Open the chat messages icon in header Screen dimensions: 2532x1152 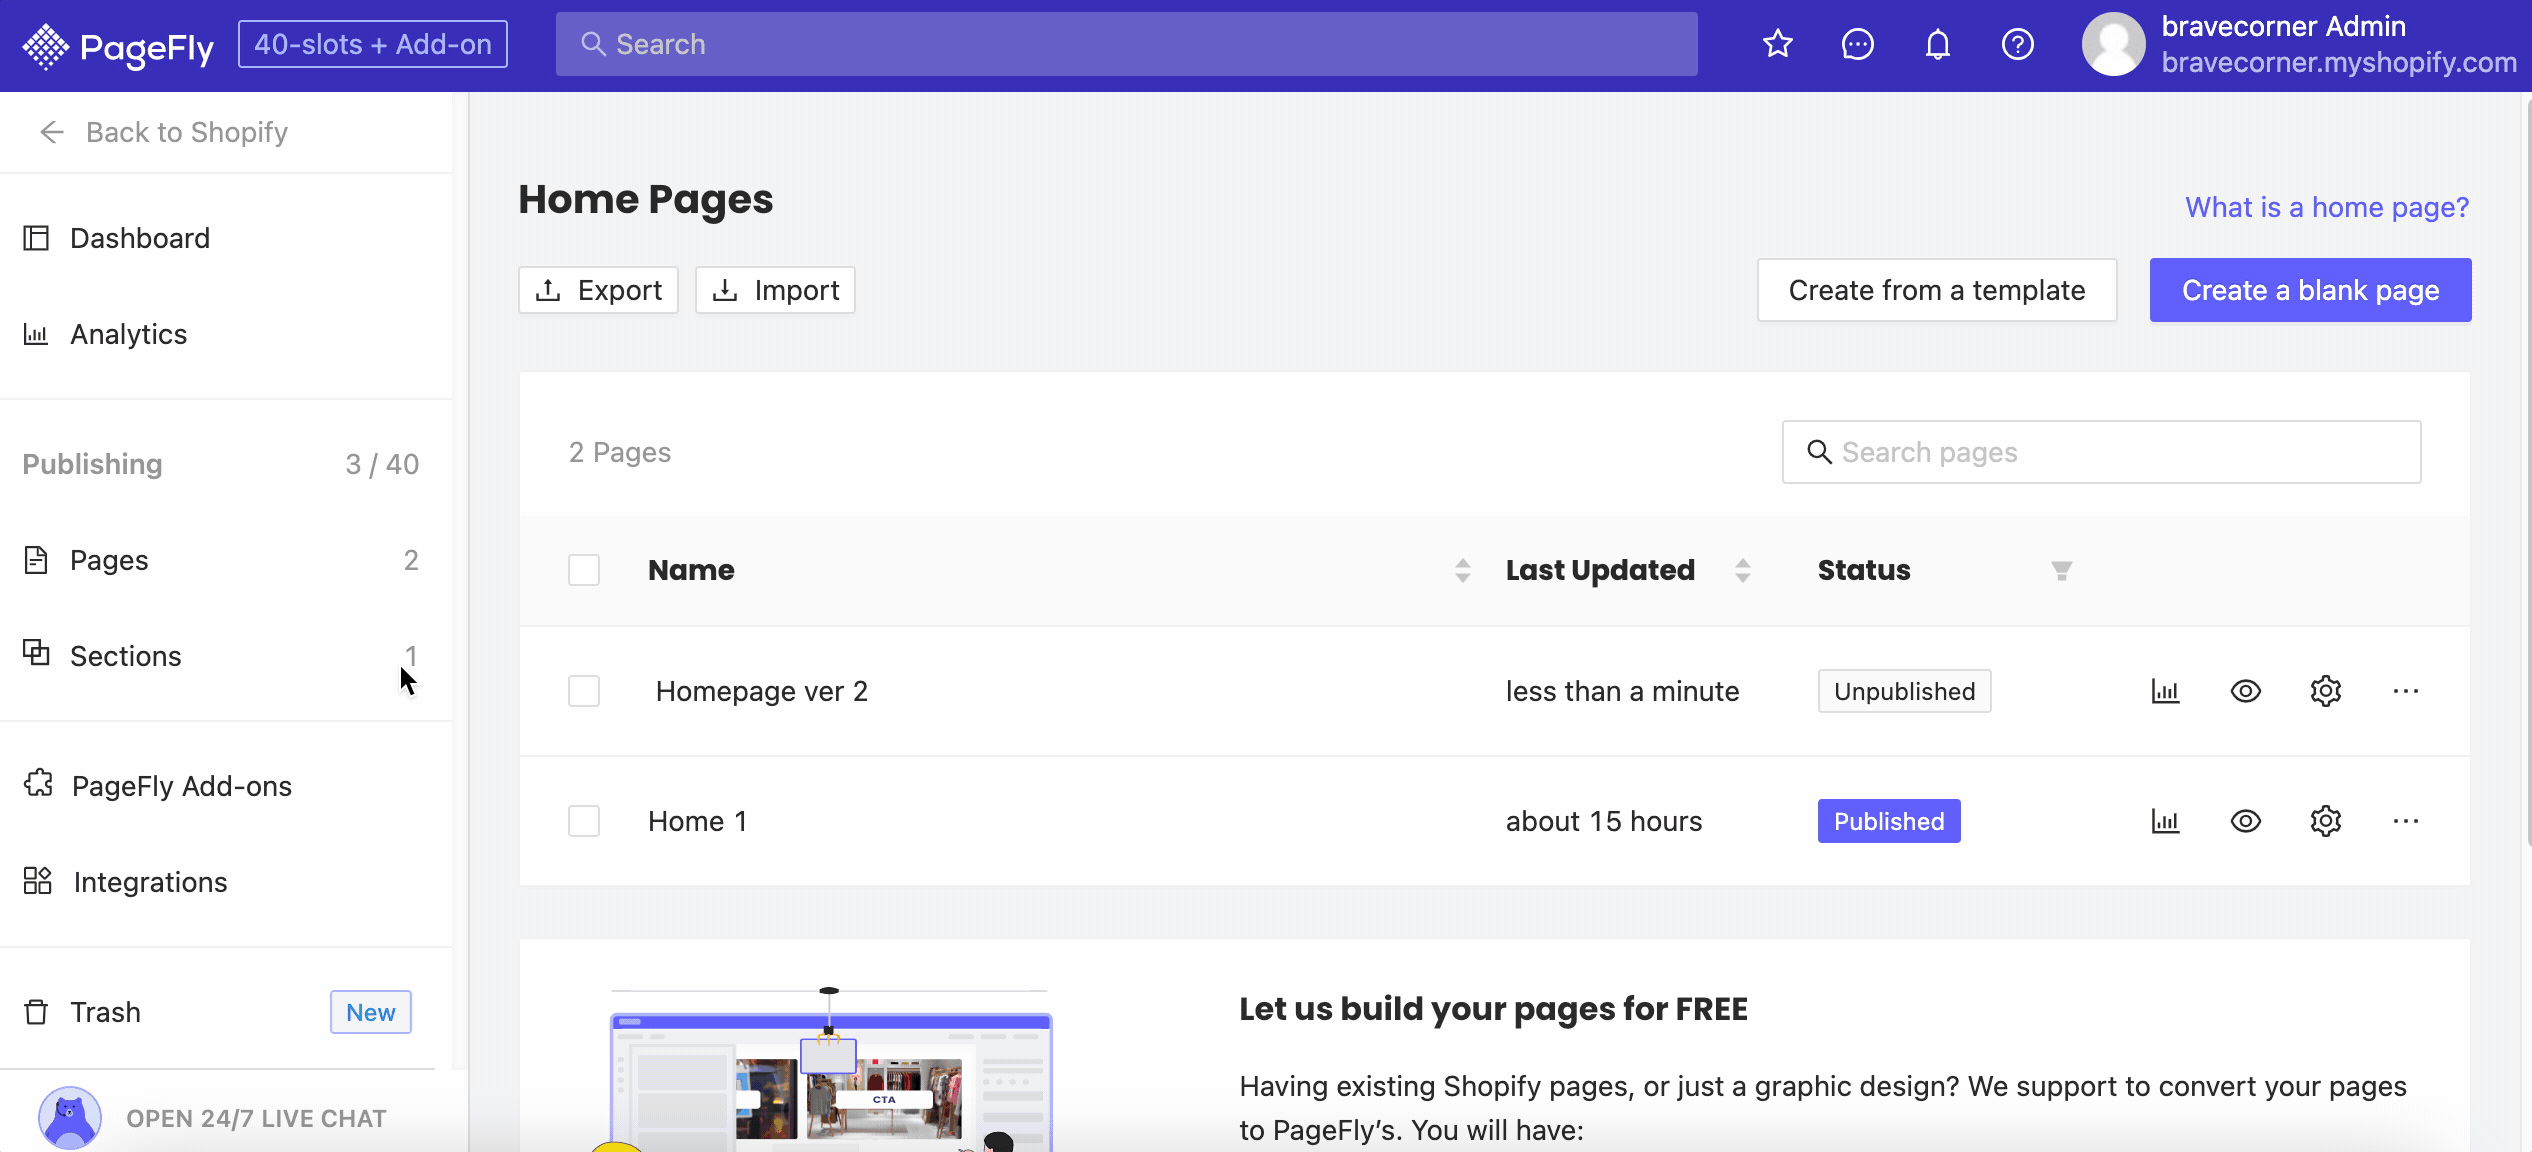tap(1857, 44)
